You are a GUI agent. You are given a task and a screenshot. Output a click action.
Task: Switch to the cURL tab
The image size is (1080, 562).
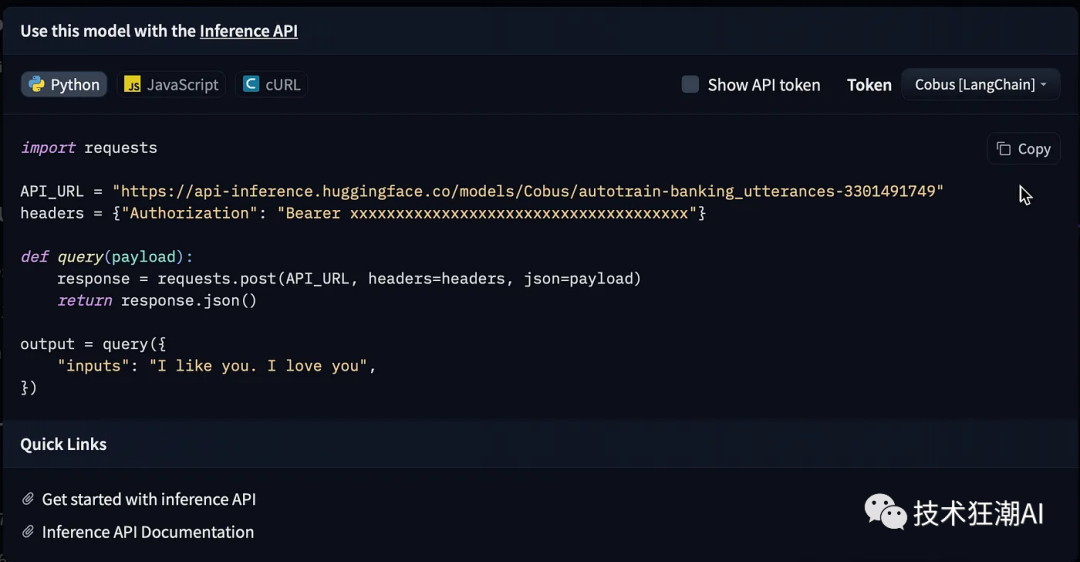point(271,85)
